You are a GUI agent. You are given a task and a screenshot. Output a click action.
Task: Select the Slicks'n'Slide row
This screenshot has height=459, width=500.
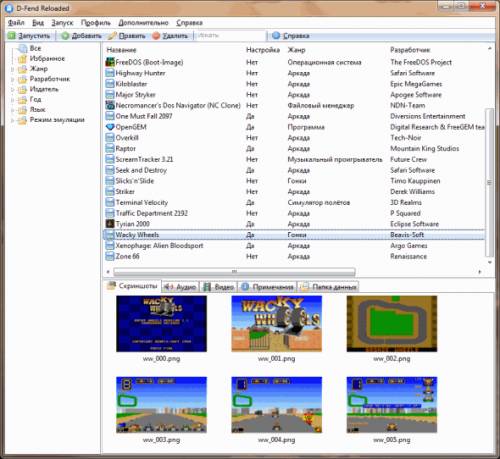pyautogui.click(x=294, y=181)
